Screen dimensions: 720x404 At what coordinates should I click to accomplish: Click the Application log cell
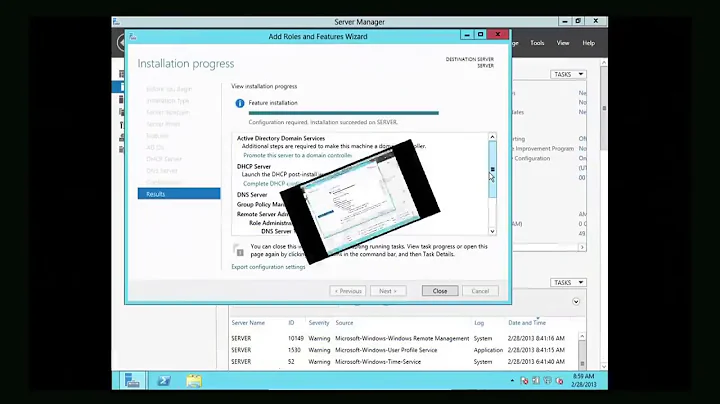488,350
